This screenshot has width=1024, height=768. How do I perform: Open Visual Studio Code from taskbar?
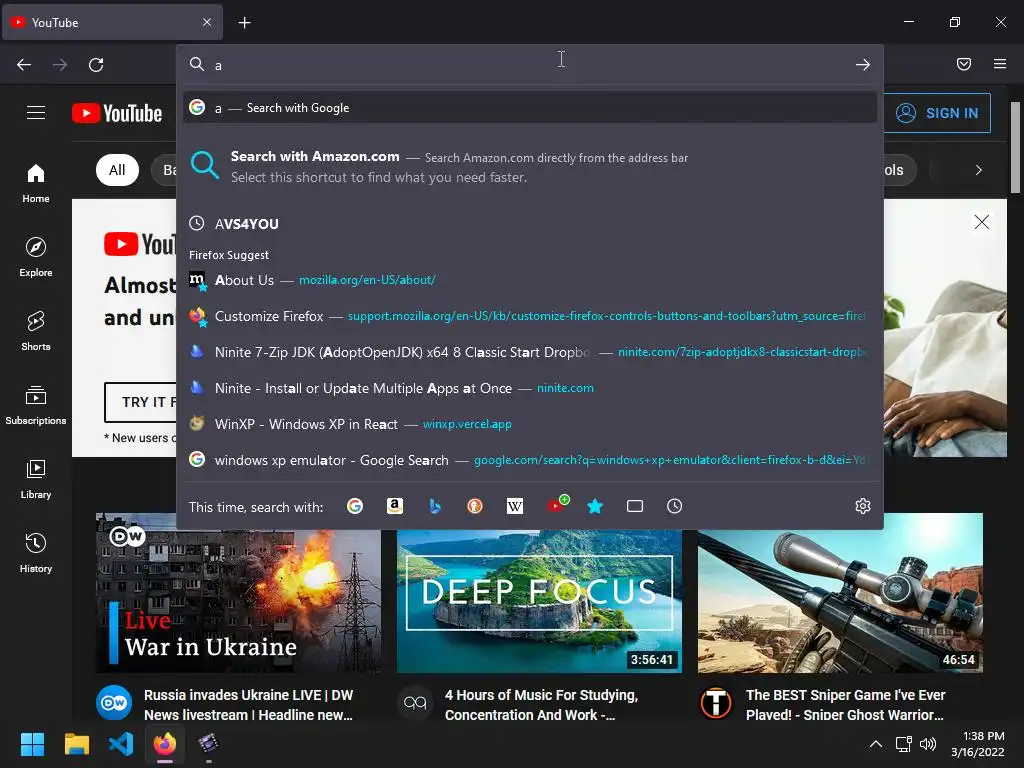(x=121, y=744)
